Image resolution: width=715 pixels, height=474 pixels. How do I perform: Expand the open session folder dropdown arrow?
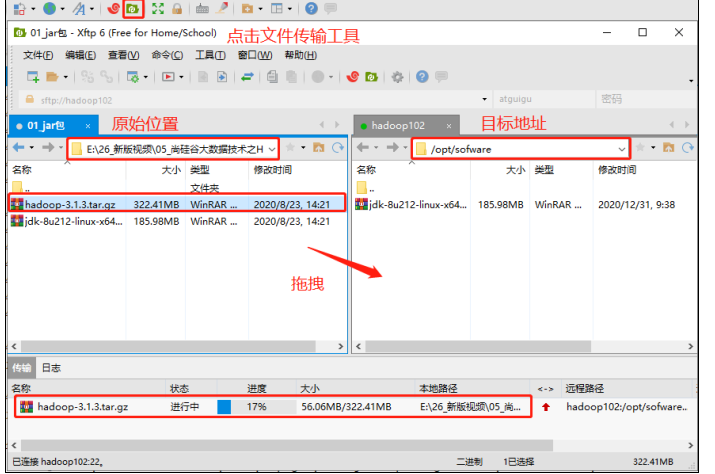[x=66, y=77]
